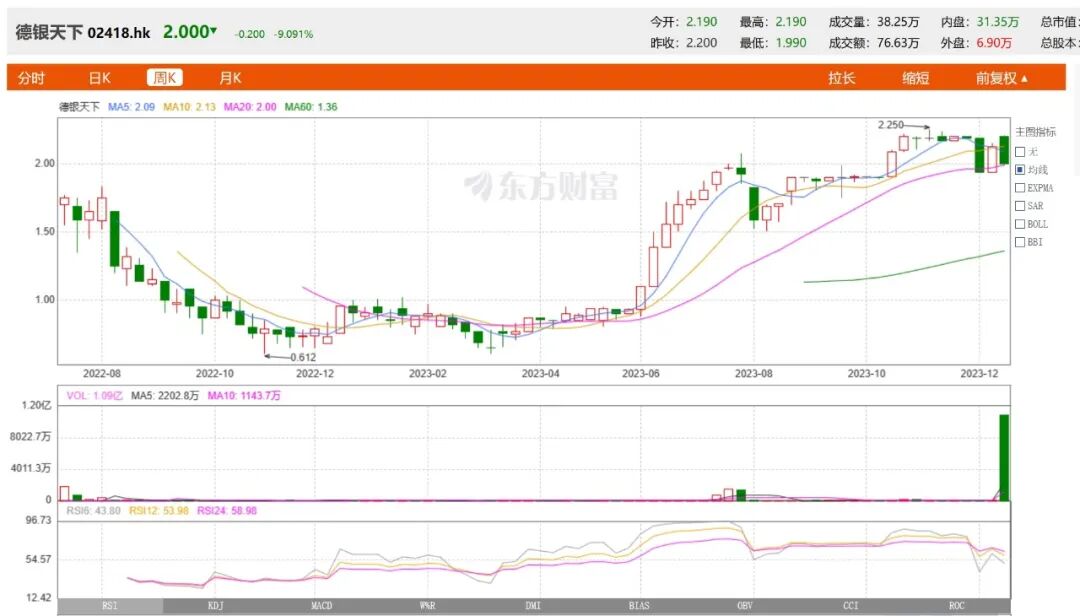Click the VOL: 1.09亿 label
Image resolution: width=1080 pixels, height=616 pixels.
click(94, 396)
